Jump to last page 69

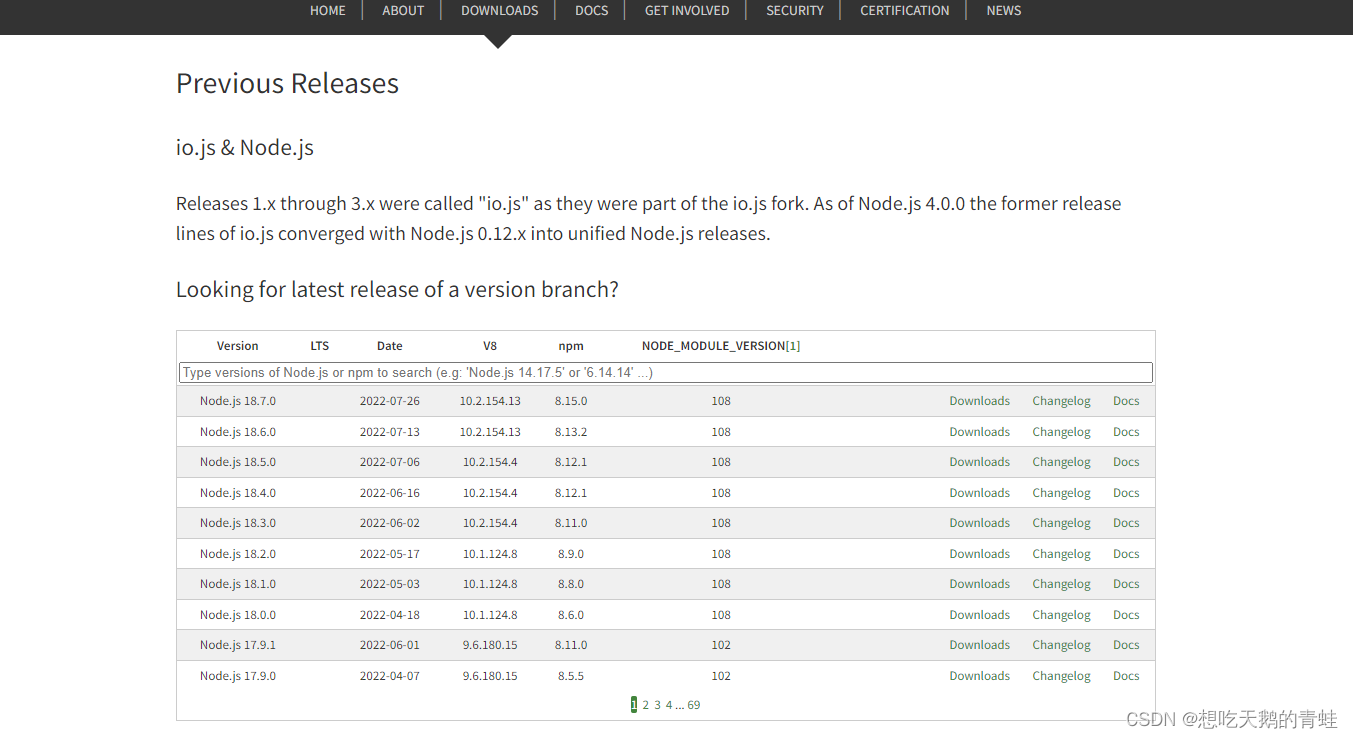(x=694, y=705)
